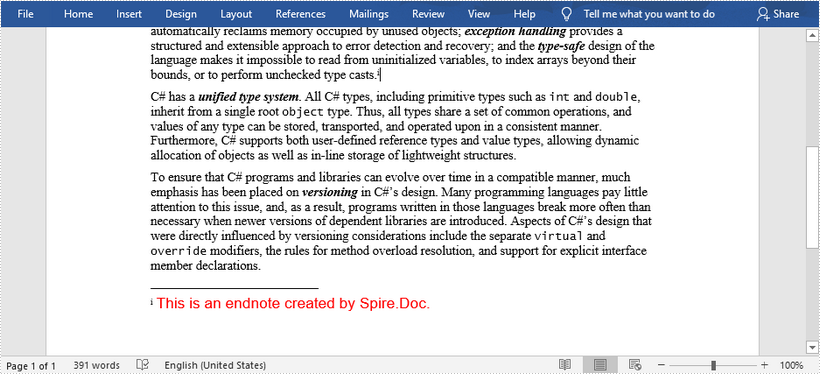The image size is (820, 374).
Task: Open the File tab
Action: tap(25, 14)
